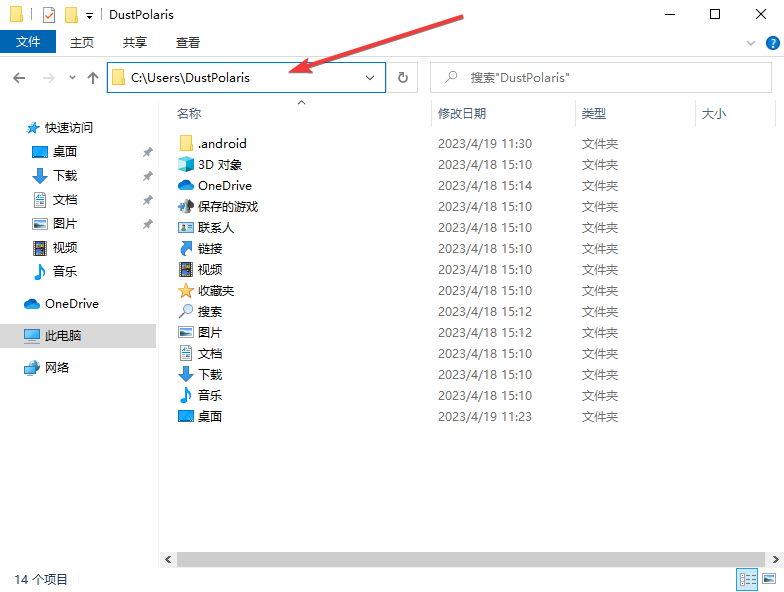This screenshot has width=784, height=592.
Task: Open the Customize Quick Access Toolbar dropdown
Action: coord(90,16)
